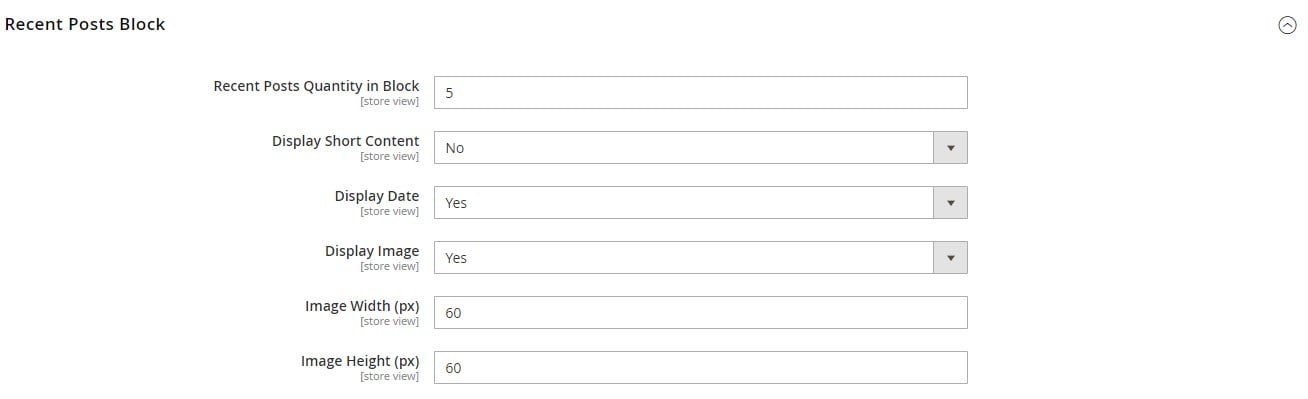This screenshot has height=399, width=1308.
Task: Click the arrow button on Display Short Content select
Action: click(950, 147)
